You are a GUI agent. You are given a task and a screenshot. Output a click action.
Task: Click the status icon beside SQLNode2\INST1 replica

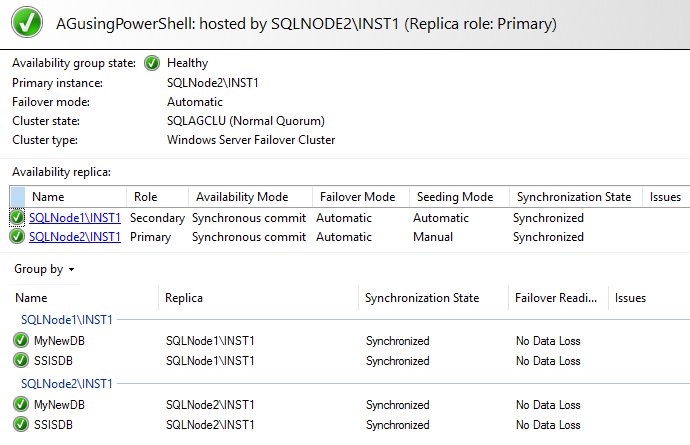[18, 237]
